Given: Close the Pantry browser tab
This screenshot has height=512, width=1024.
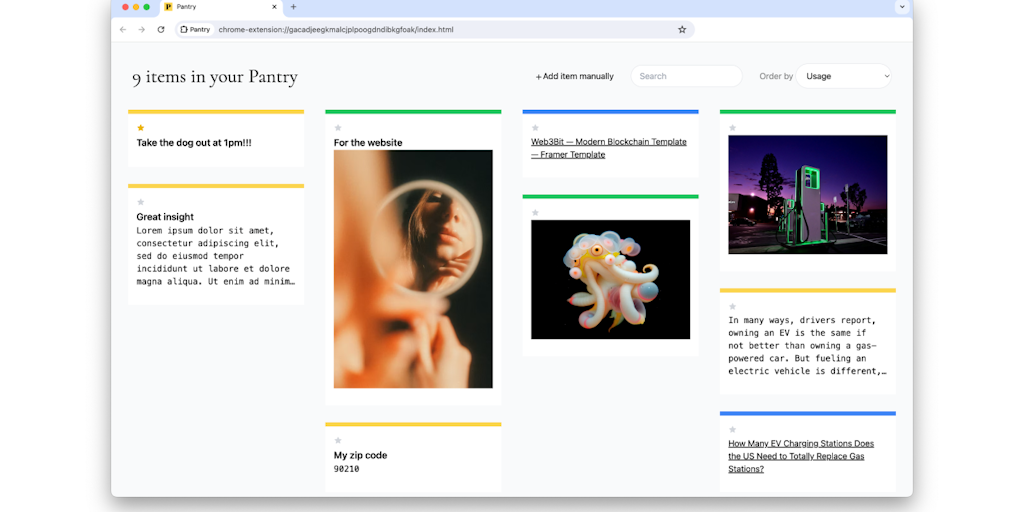Looking at the screenshot, I should click(x=274, y=7).
